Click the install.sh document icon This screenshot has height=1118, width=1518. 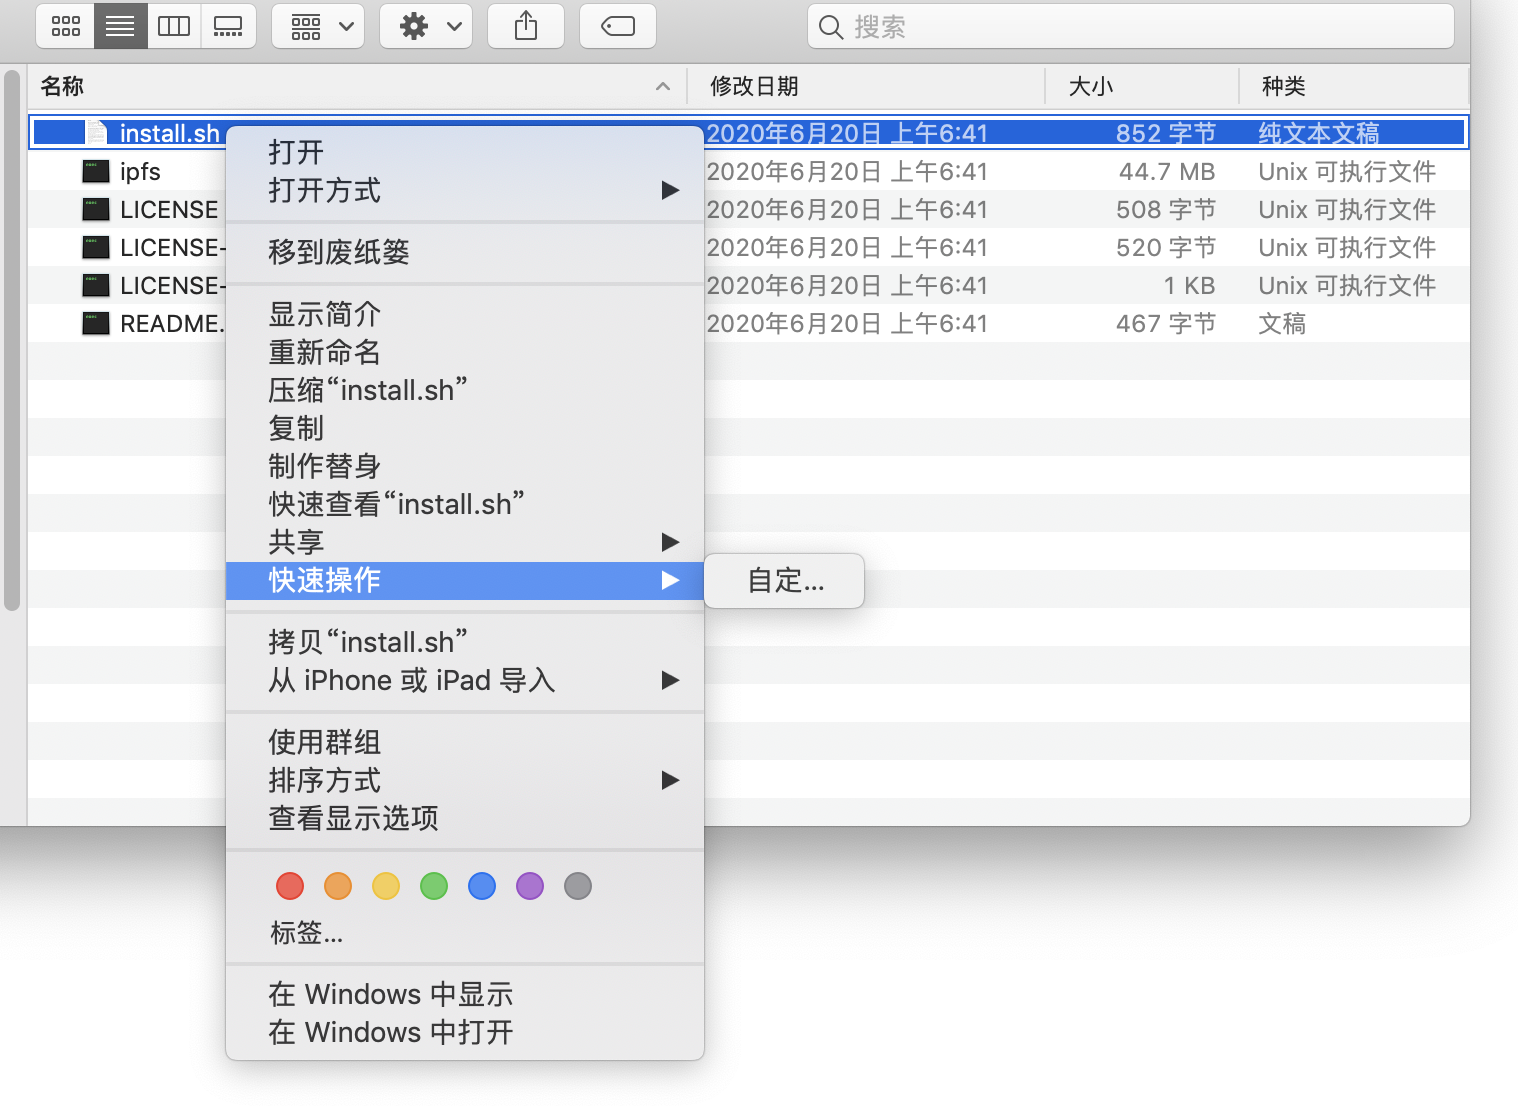point(96,131)
